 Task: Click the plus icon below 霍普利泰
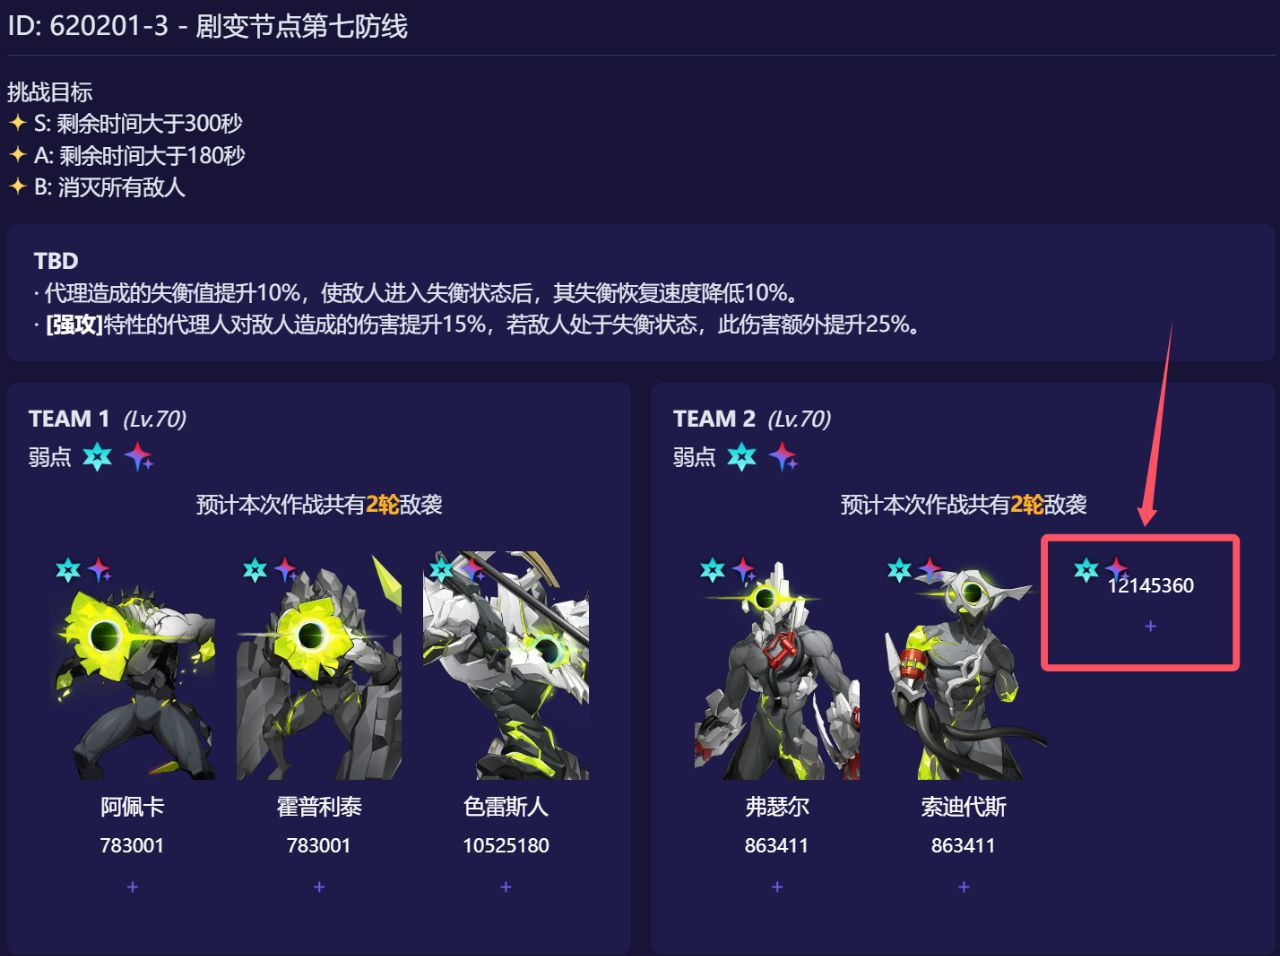point(319,887)
